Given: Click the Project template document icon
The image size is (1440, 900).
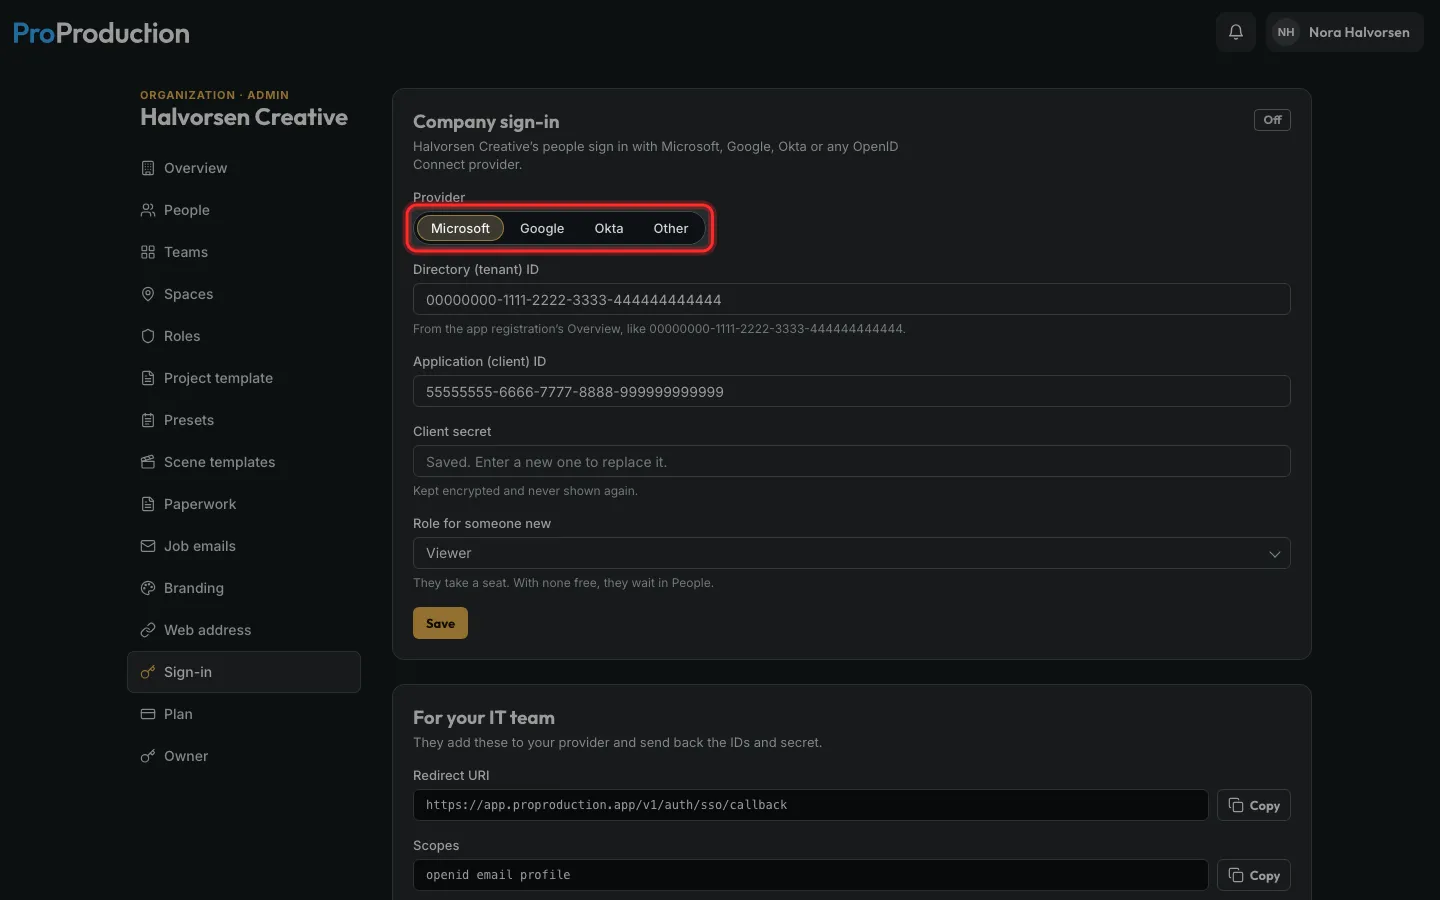Looking at the screenshot, I should (x=148, y=378).
